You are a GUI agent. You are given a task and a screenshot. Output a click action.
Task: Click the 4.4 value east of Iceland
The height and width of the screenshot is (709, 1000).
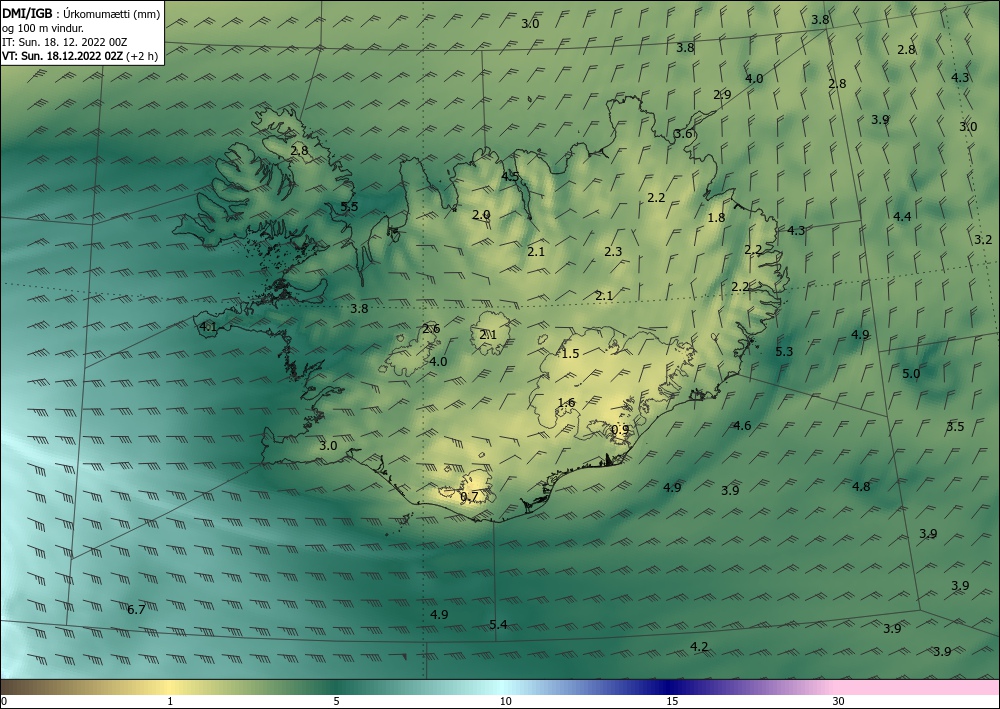tap(902, 217)
